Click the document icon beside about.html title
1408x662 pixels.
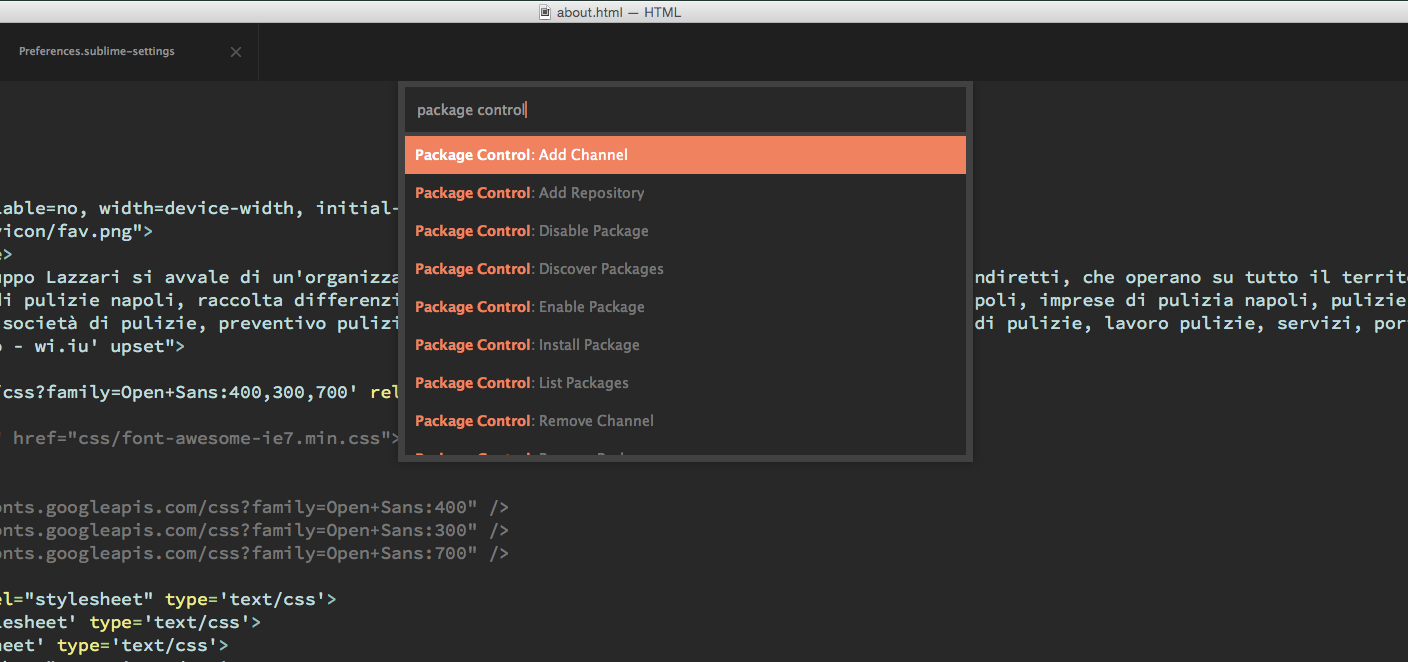pos(545,12)
